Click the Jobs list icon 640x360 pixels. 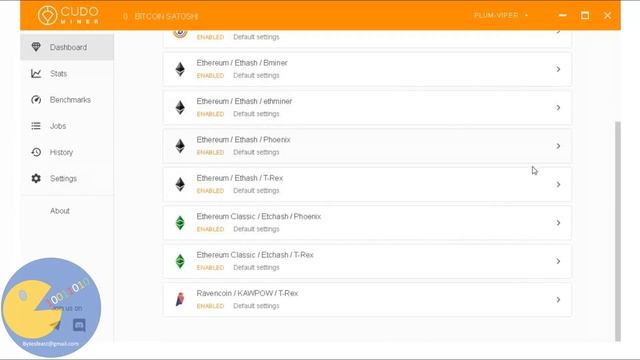(x=36, y=126)
